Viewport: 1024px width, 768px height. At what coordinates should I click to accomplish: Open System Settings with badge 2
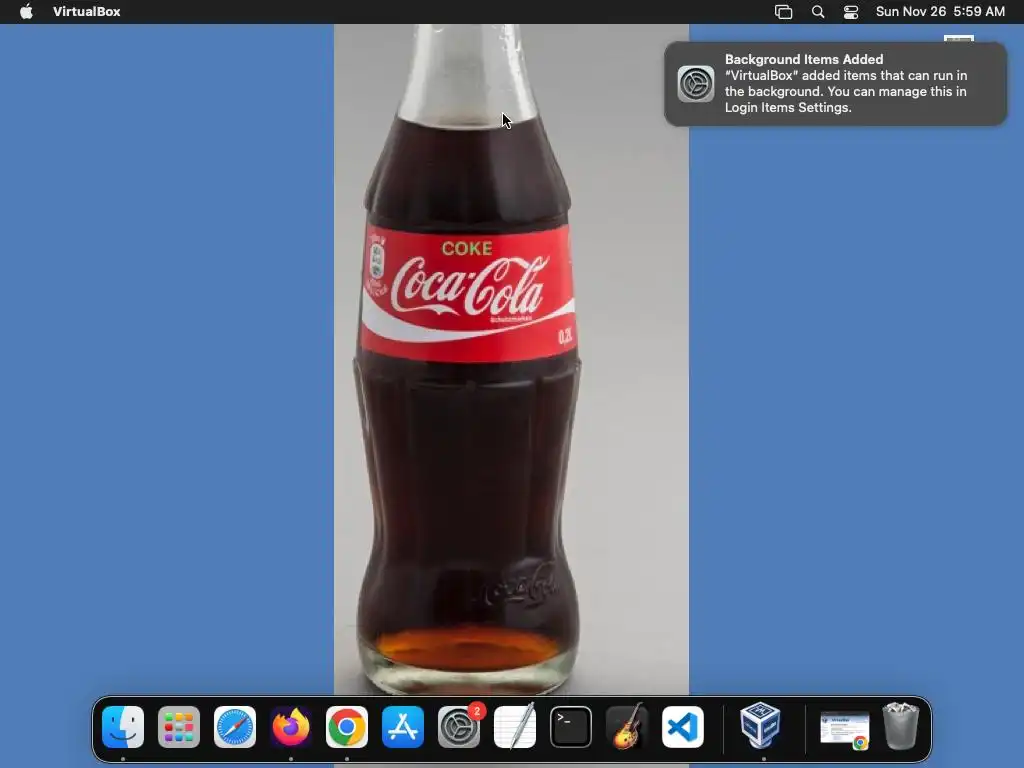pos(459,727)
